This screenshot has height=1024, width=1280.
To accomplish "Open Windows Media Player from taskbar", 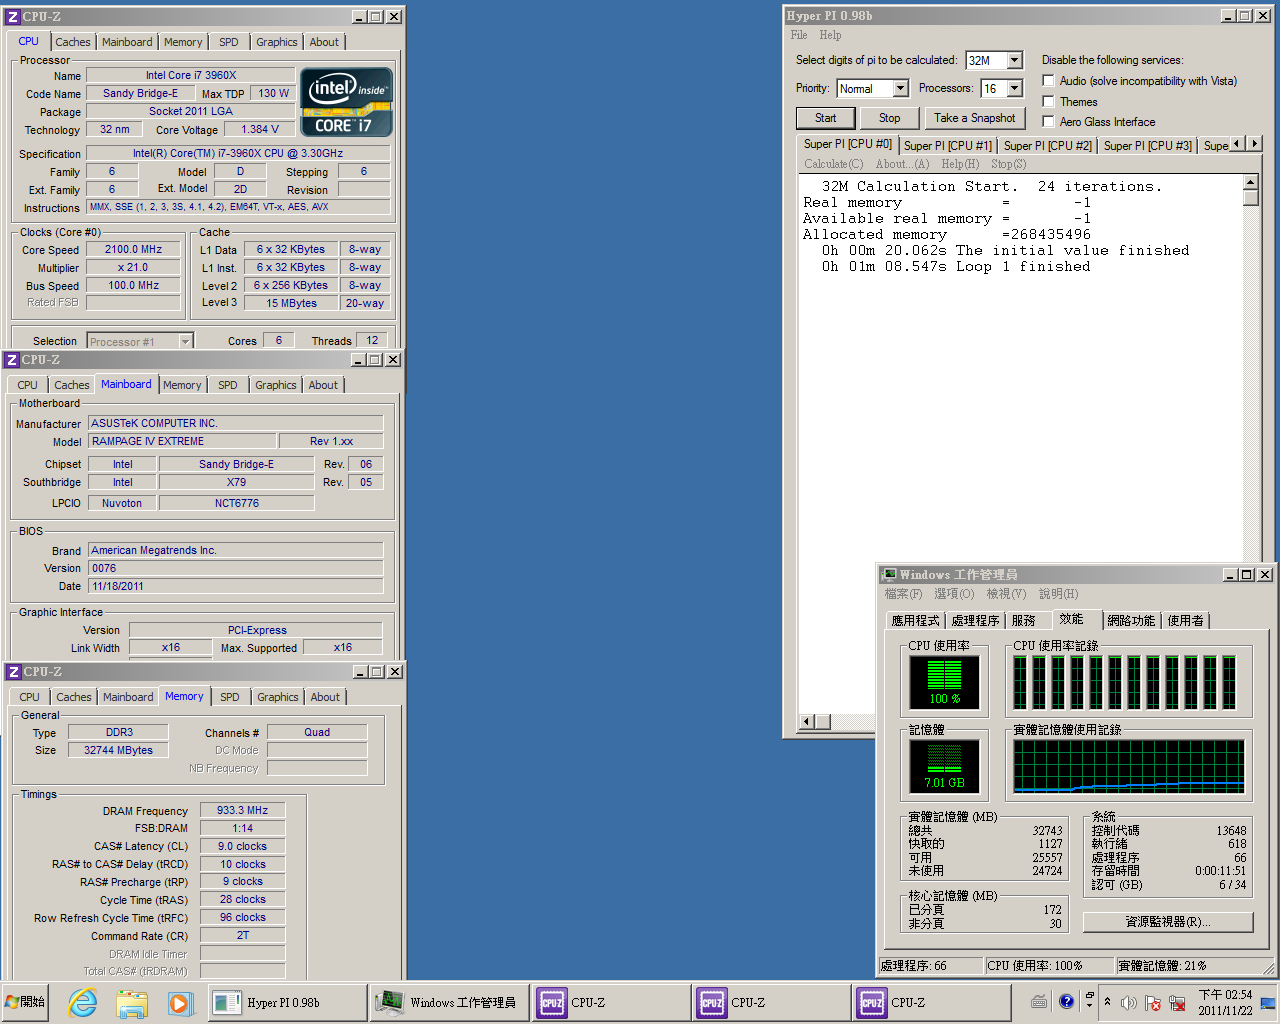I will pos(179,1002).
